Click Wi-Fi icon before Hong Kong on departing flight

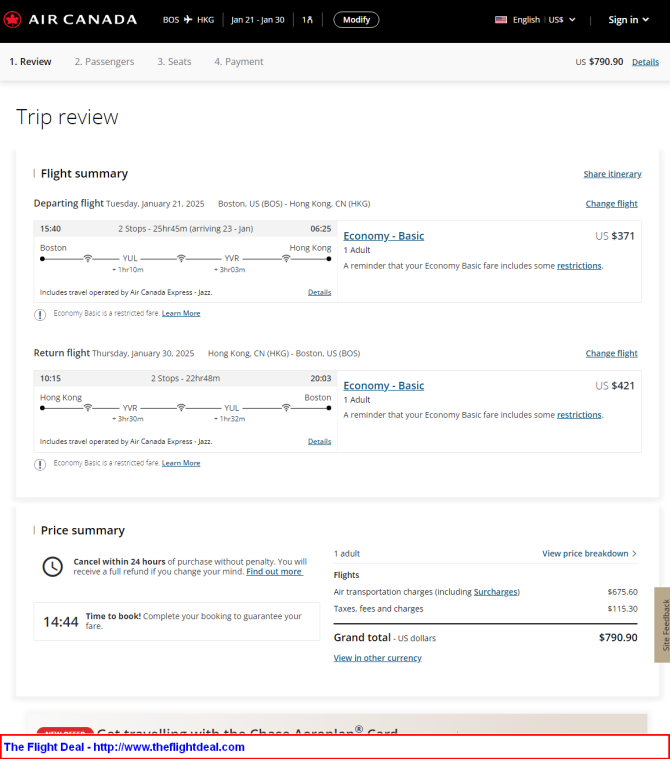coord(286,258)
